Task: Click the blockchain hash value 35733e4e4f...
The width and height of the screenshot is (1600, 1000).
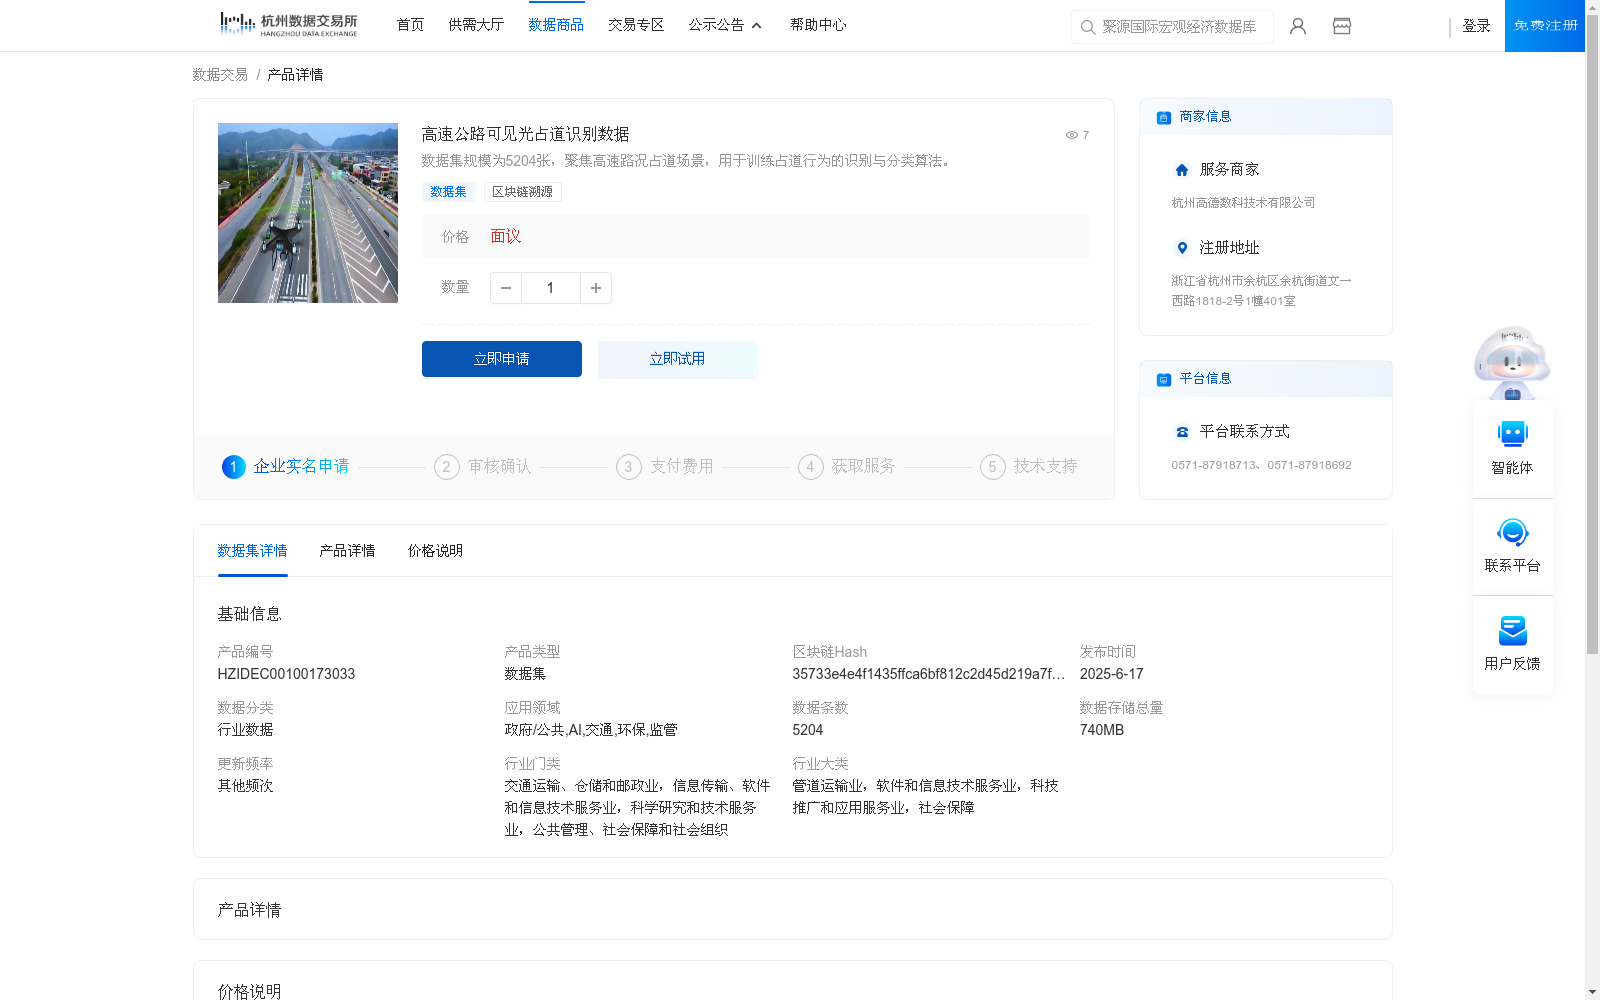Action: (928, 674)
